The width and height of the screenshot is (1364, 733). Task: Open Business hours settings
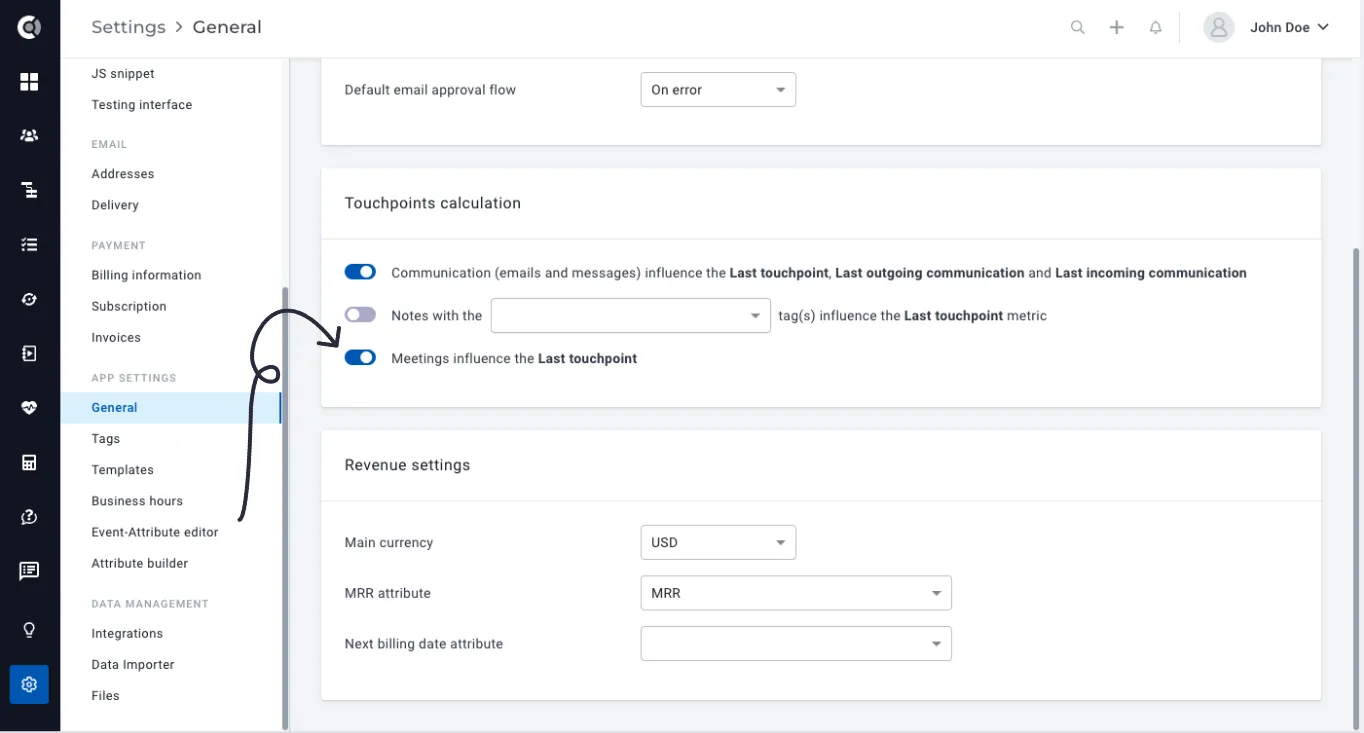point(137,501)
